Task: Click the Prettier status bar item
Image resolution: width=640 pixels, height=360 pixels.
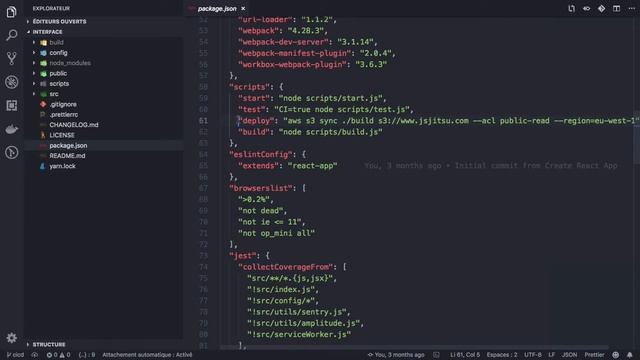Action: (x=594, y=355)
